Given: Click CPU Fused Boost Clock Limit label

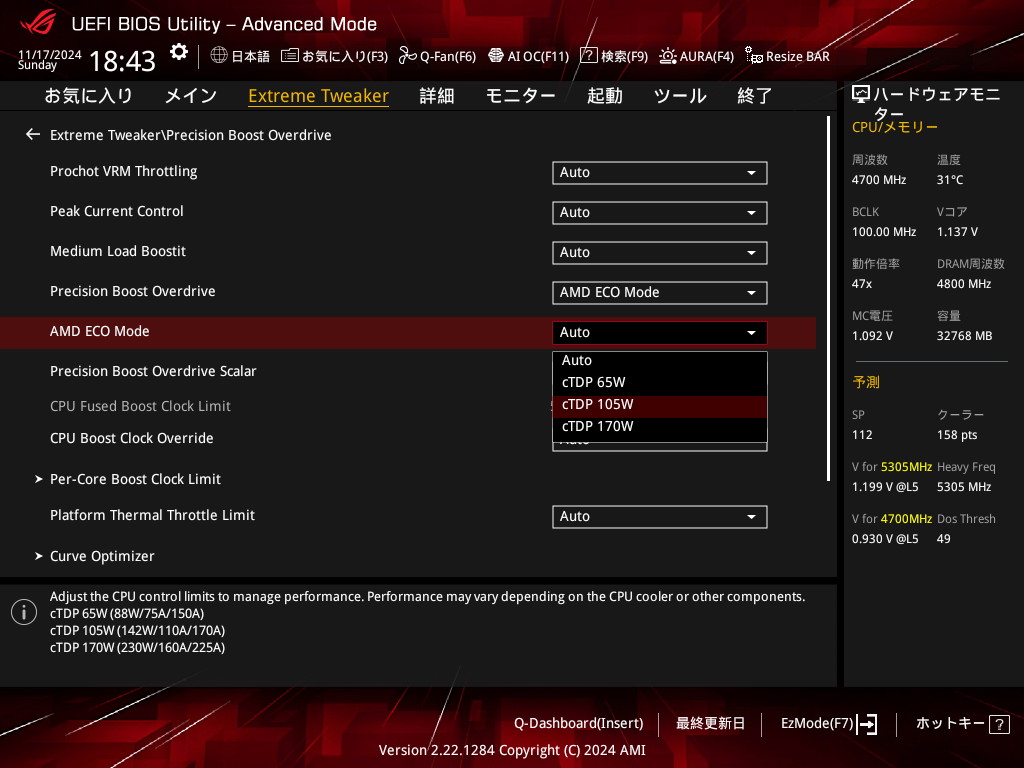Looking at the screenshot, I should pyautogui.click(x=140, y=406).
